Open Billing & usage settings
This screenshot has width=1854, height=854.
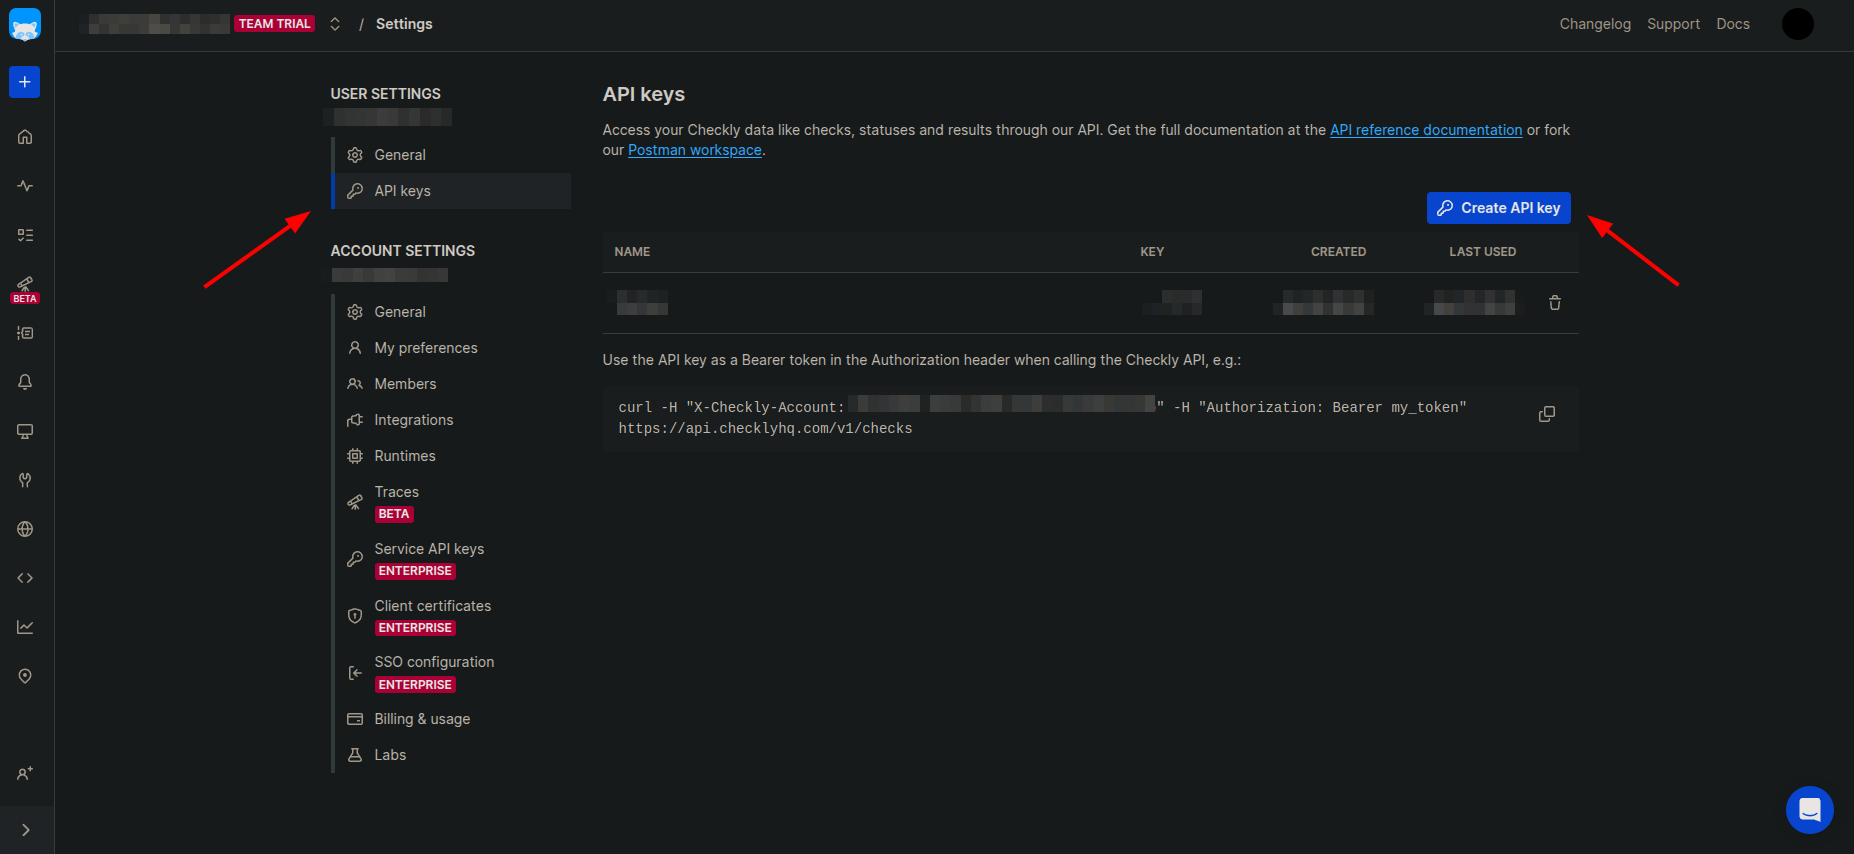pyautogui.click(x=452, y=719)
